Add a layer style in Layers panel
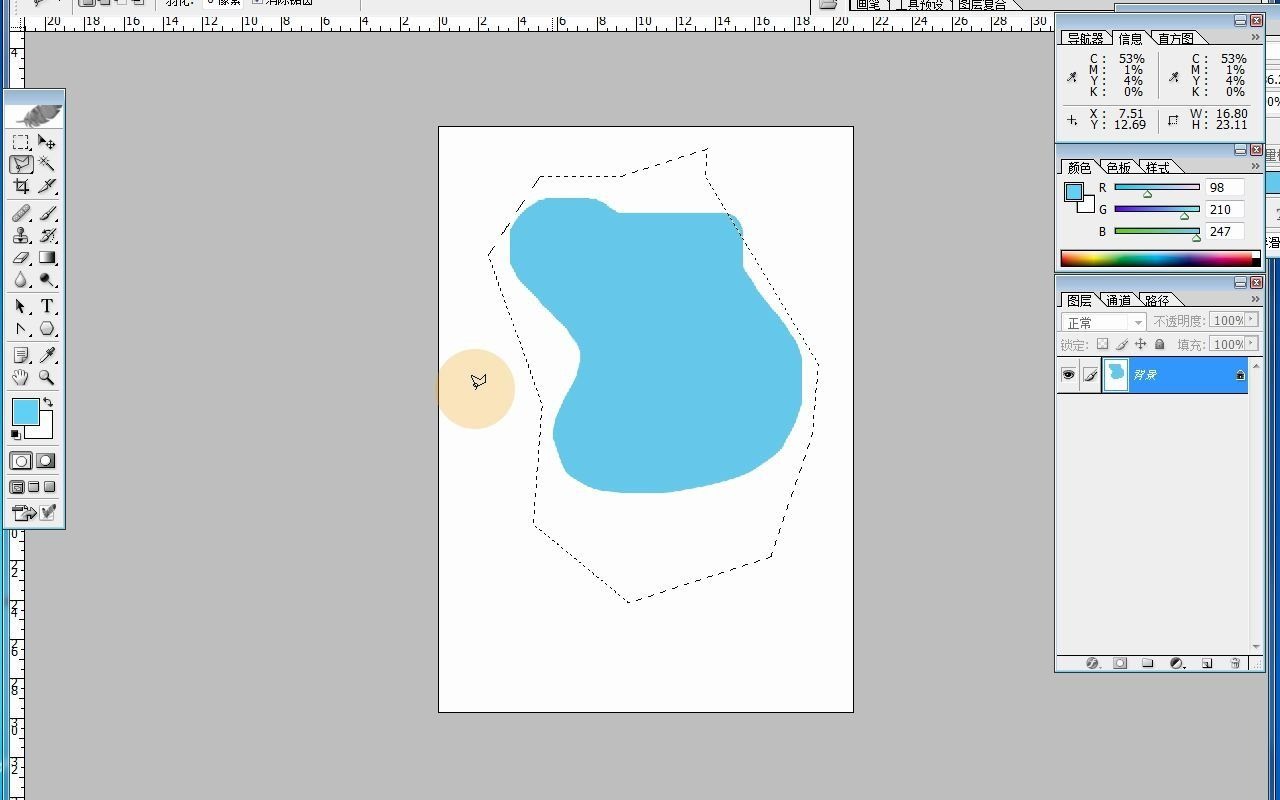 (1092, 663)
